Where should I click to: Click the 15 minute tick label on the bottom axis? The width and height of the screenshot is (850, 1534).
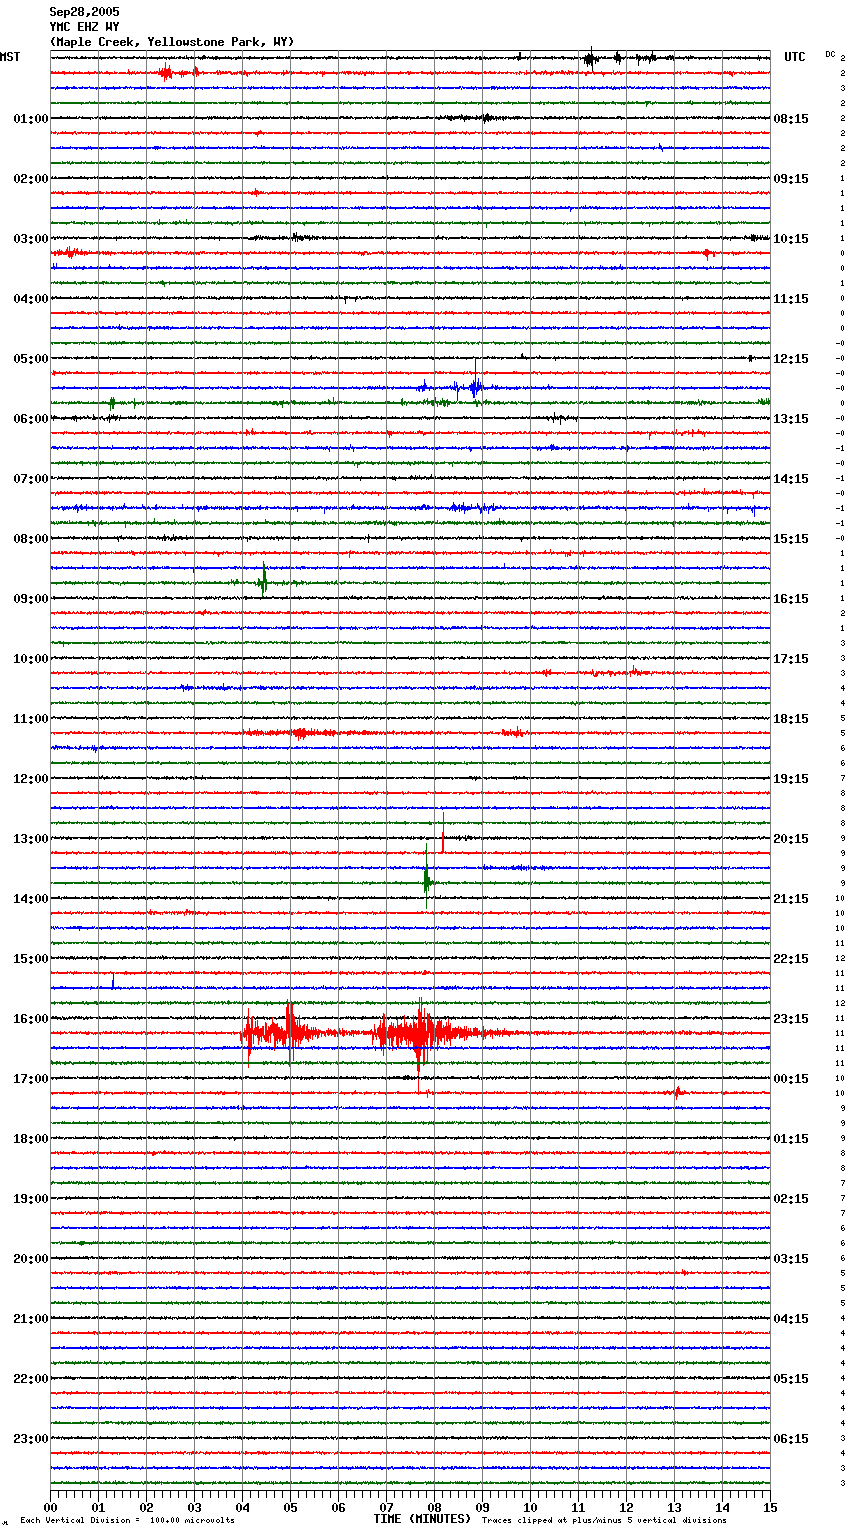coord(770,1507)
